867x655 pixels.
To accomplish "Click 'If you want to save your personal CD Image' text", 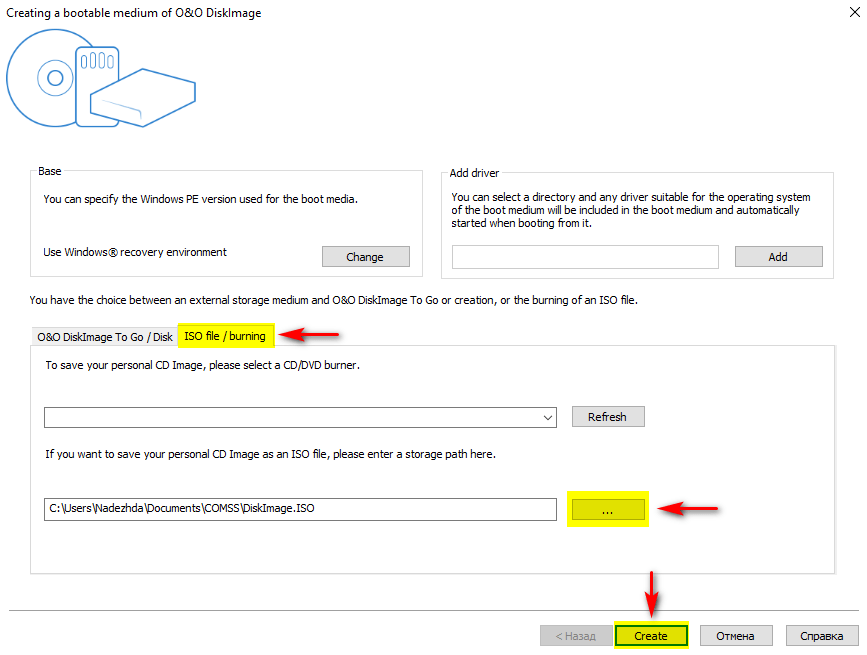I will 270,454.
